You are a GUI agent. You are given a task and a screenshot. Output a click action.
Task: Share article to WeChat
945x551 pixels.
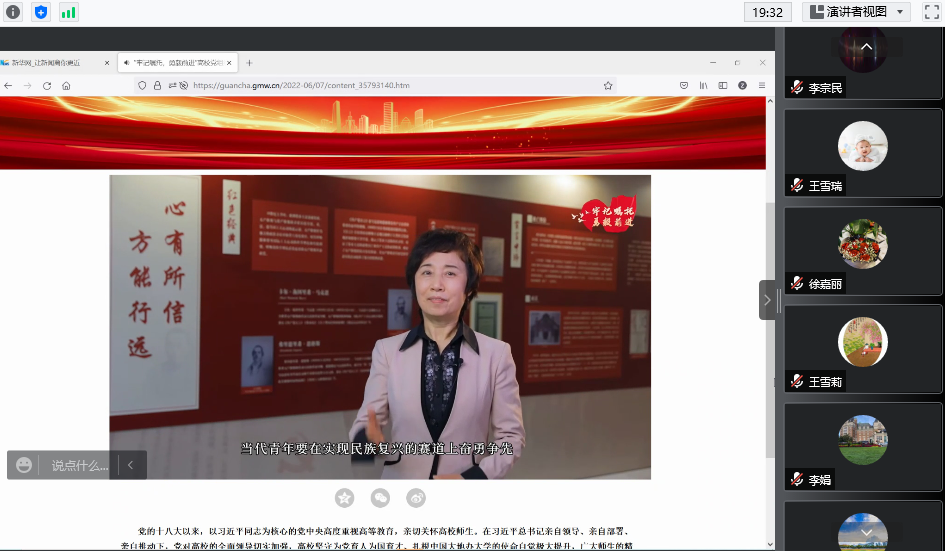click(x=380, y=498)
